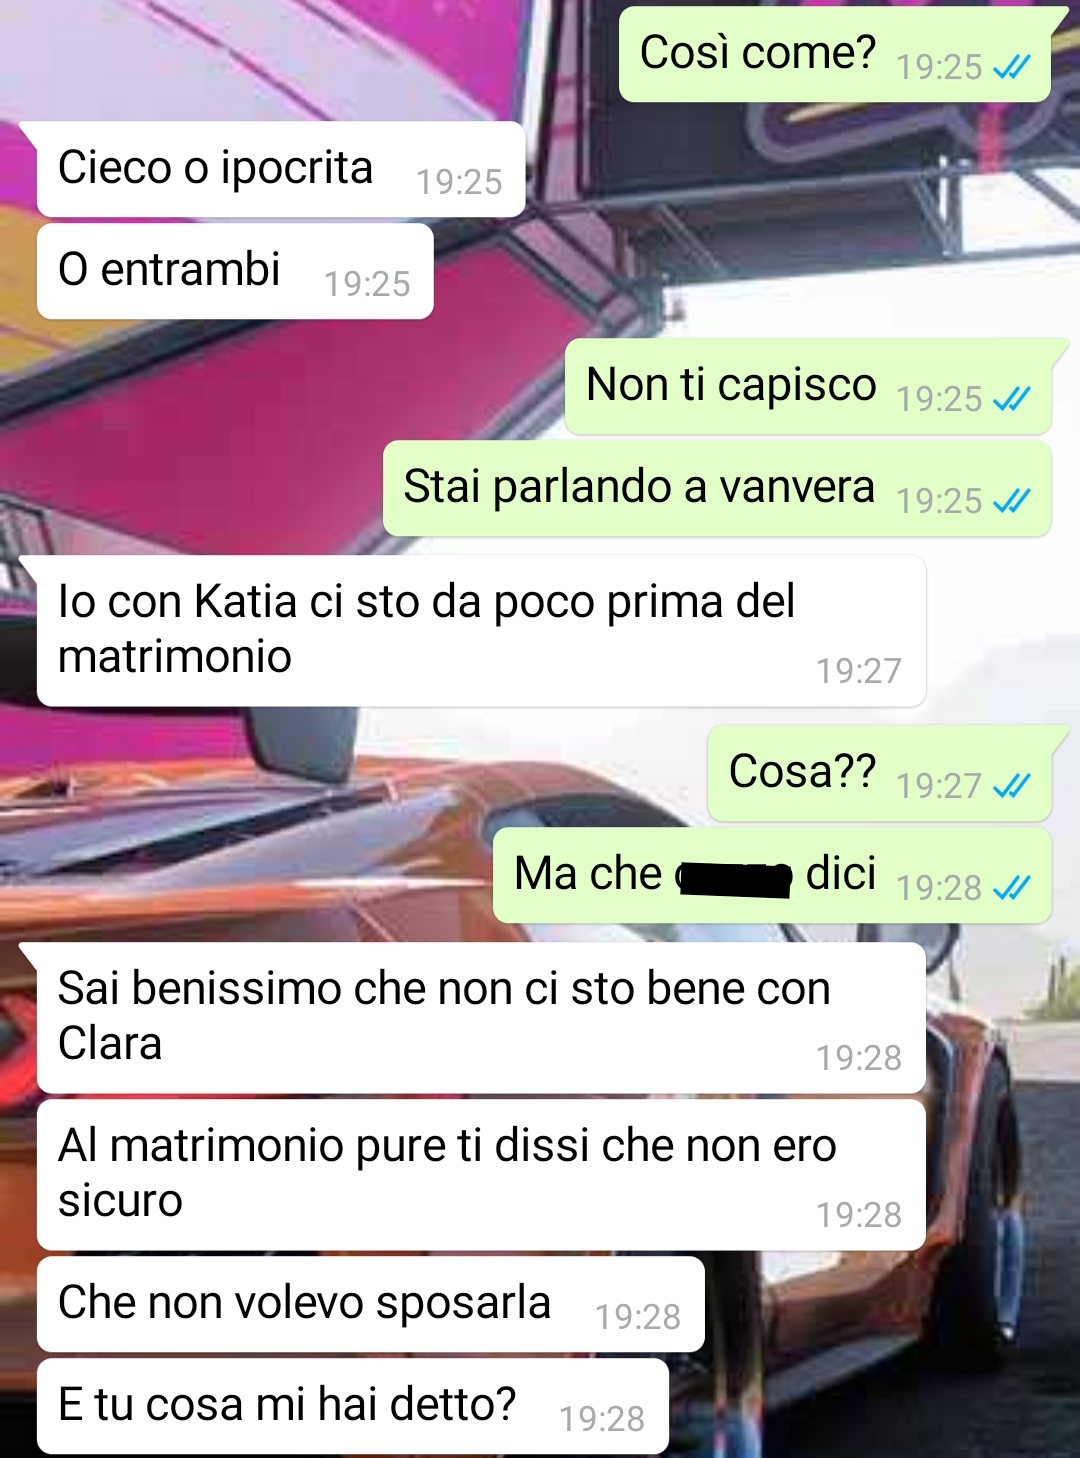Tap the 19:28 timestamp on 'Che non volevo sposarla'
Image resolution: width=1080 pixels, height=1458 pixels.
[x=638, y=1317]
